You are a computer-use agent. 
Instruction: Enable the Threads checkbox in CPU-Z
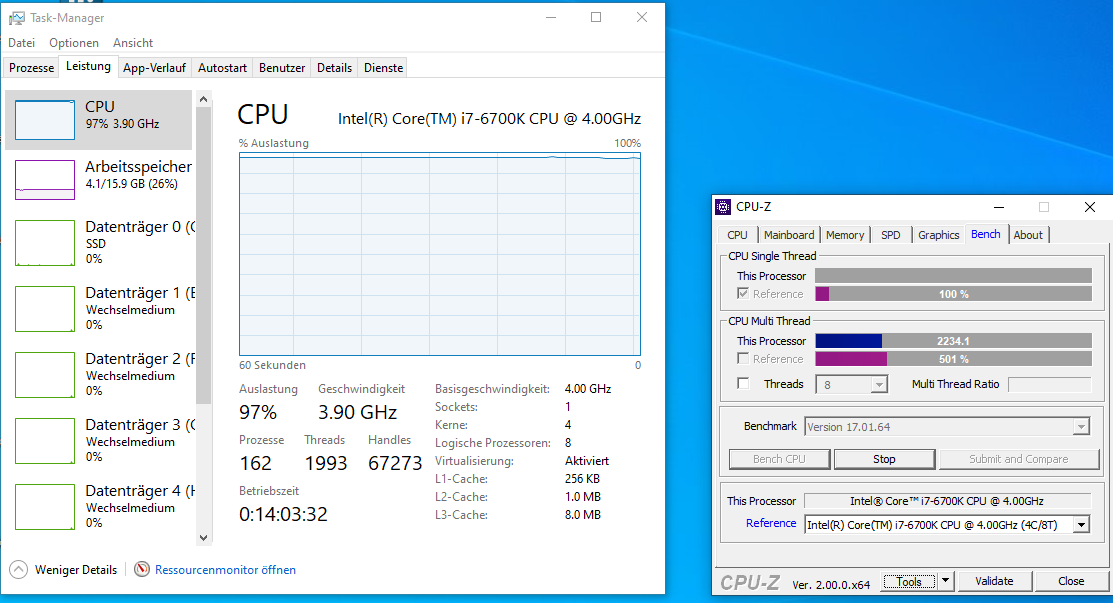click(x=743, y=384)
